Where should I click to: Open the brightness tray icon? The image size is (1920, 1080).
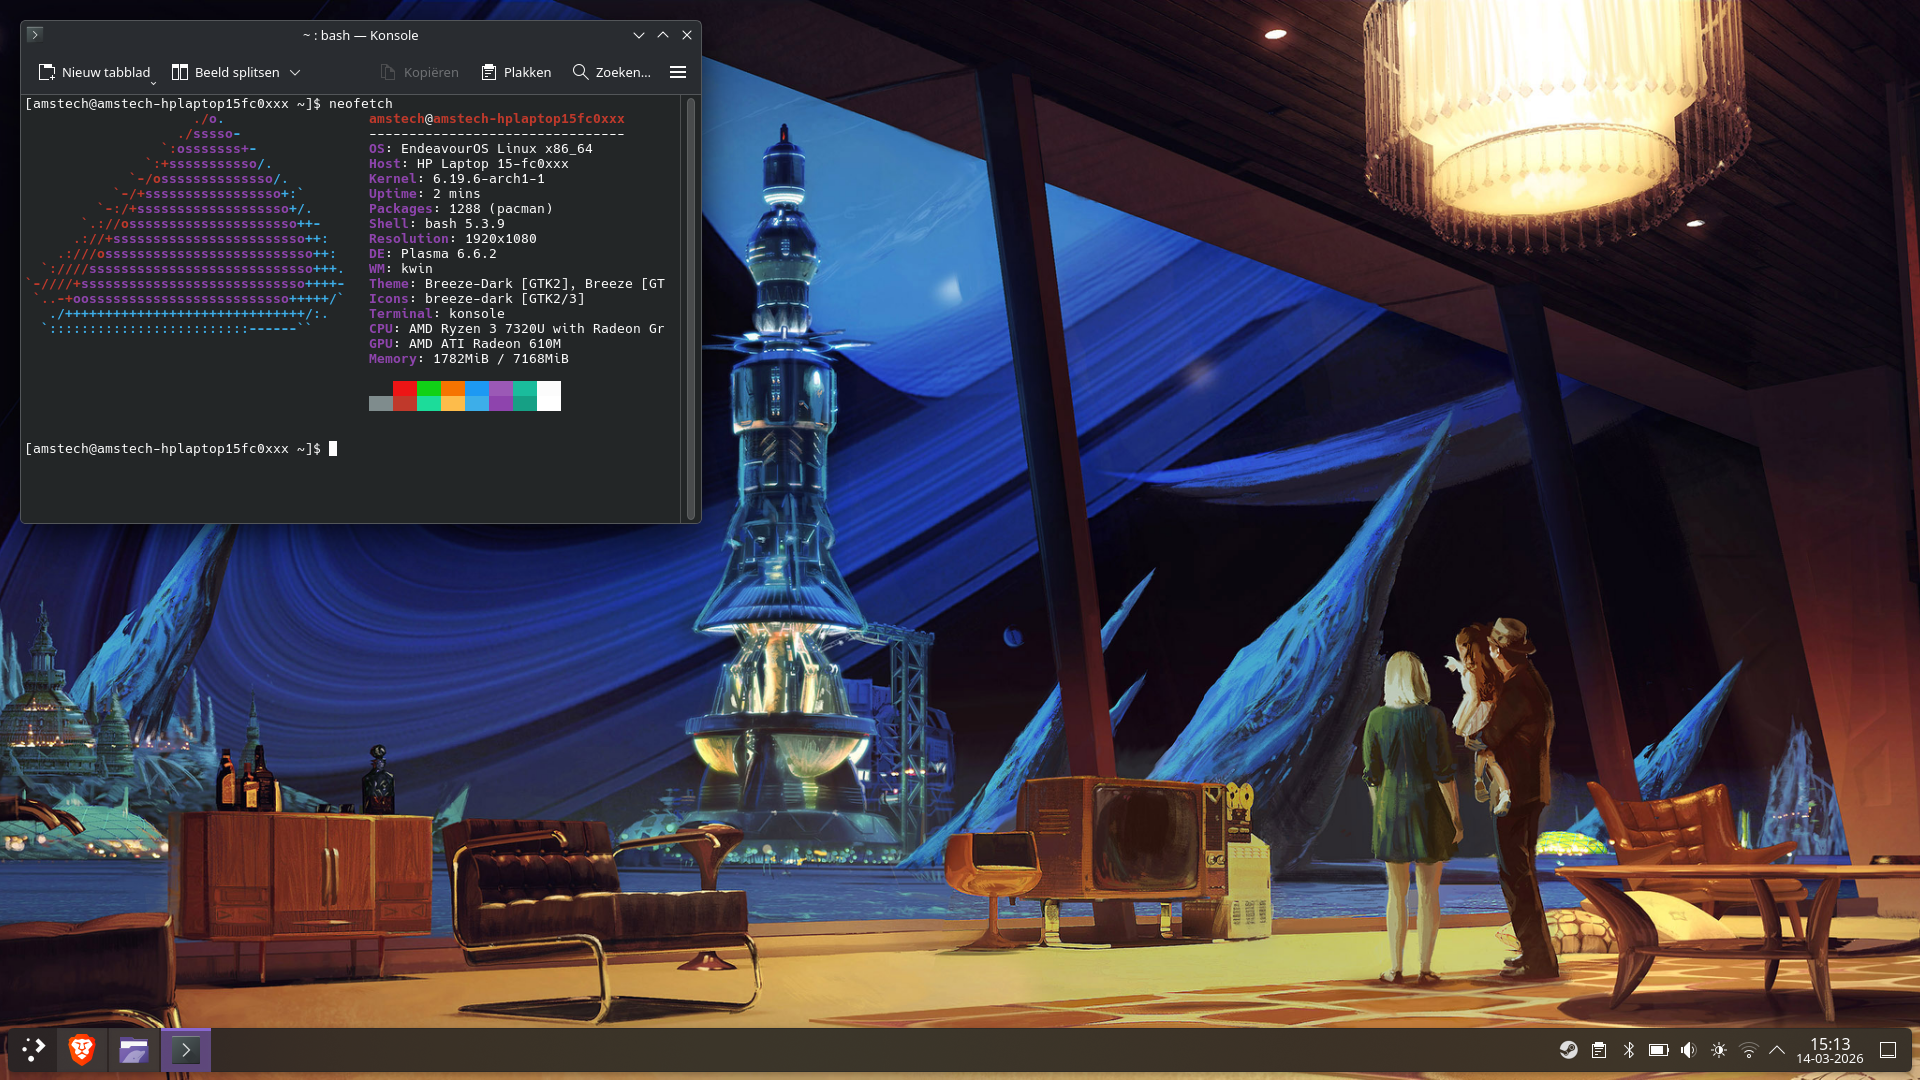pos(1719,1050)
